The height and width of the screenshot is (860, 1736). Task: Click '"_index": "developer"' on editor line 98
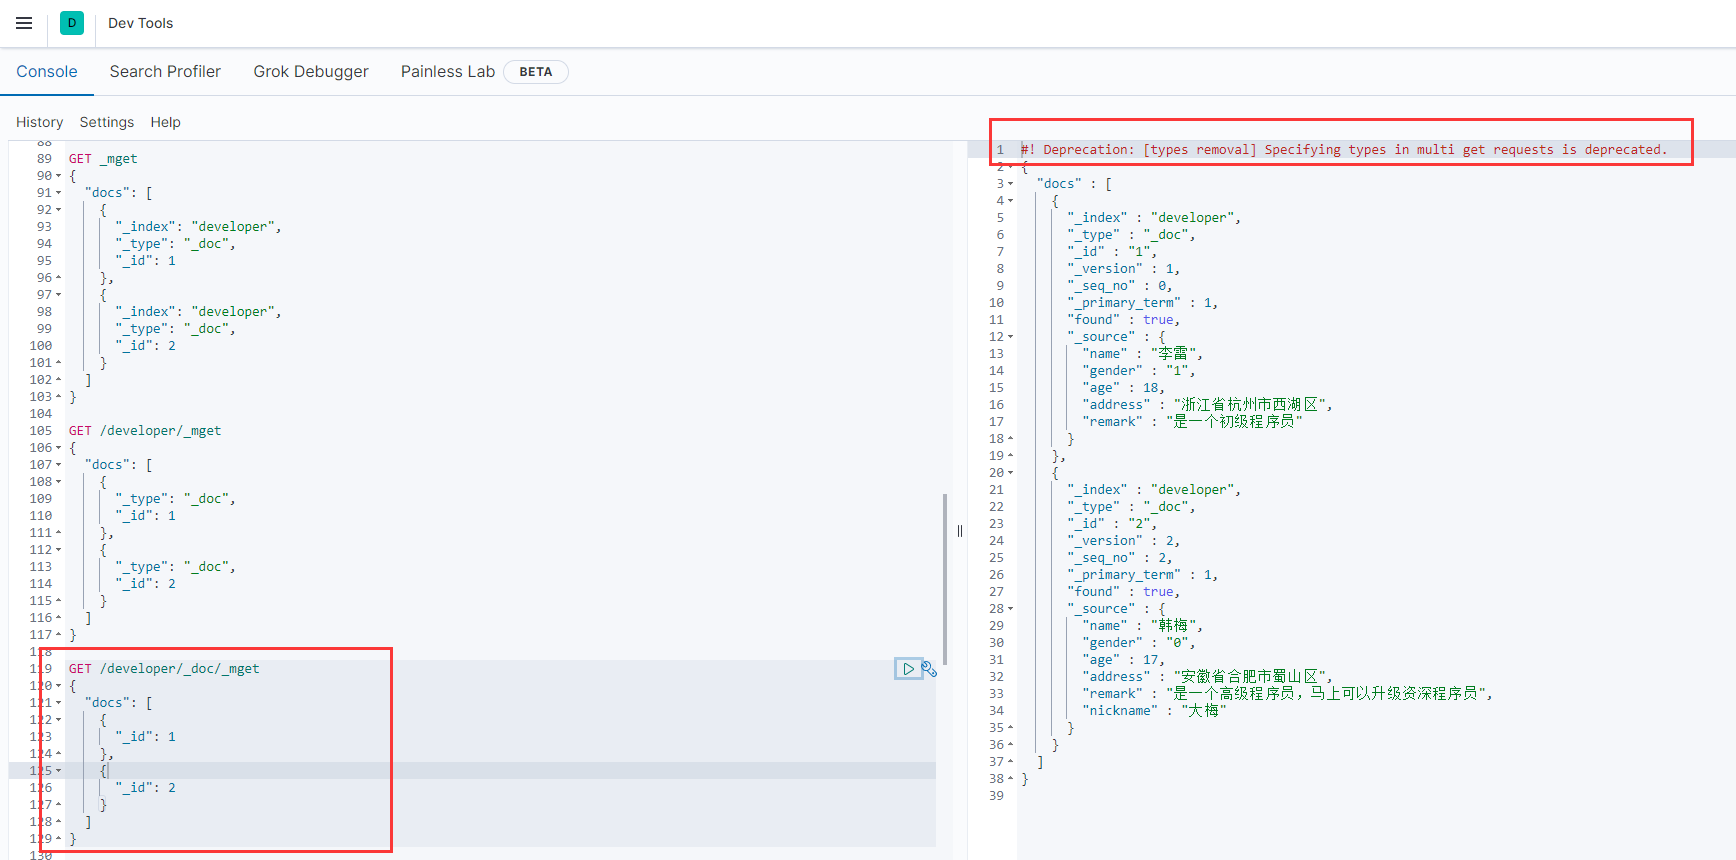[x=199, y=312]
